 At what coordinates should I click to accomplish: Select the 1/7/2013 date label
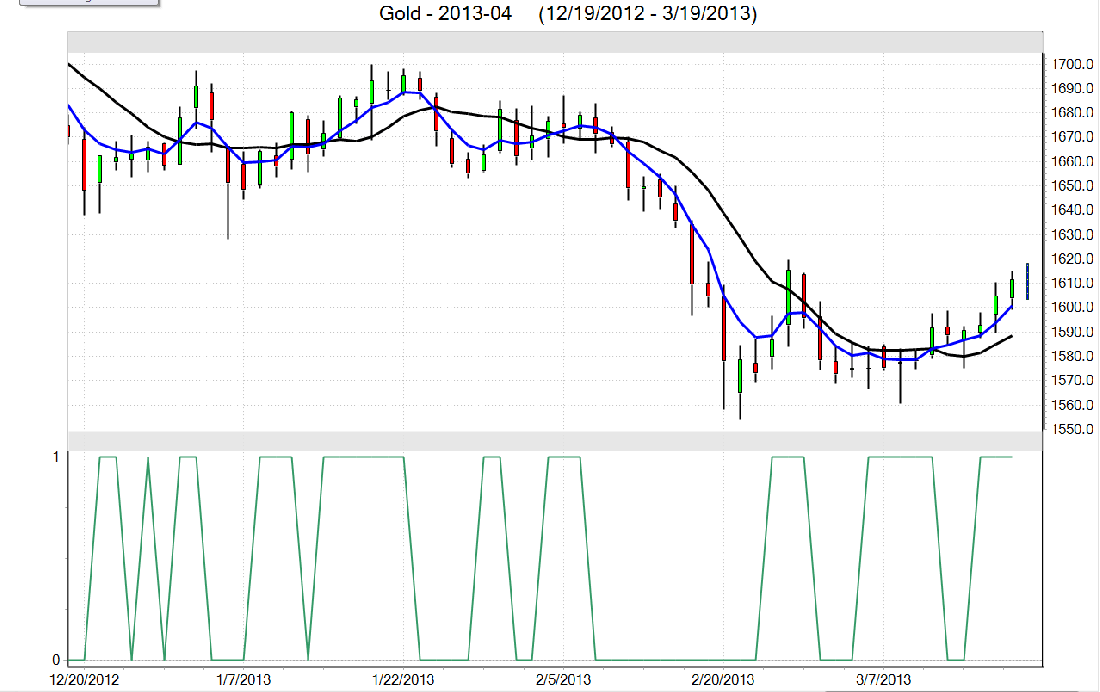pyautogui.click(x=242, y=680)
